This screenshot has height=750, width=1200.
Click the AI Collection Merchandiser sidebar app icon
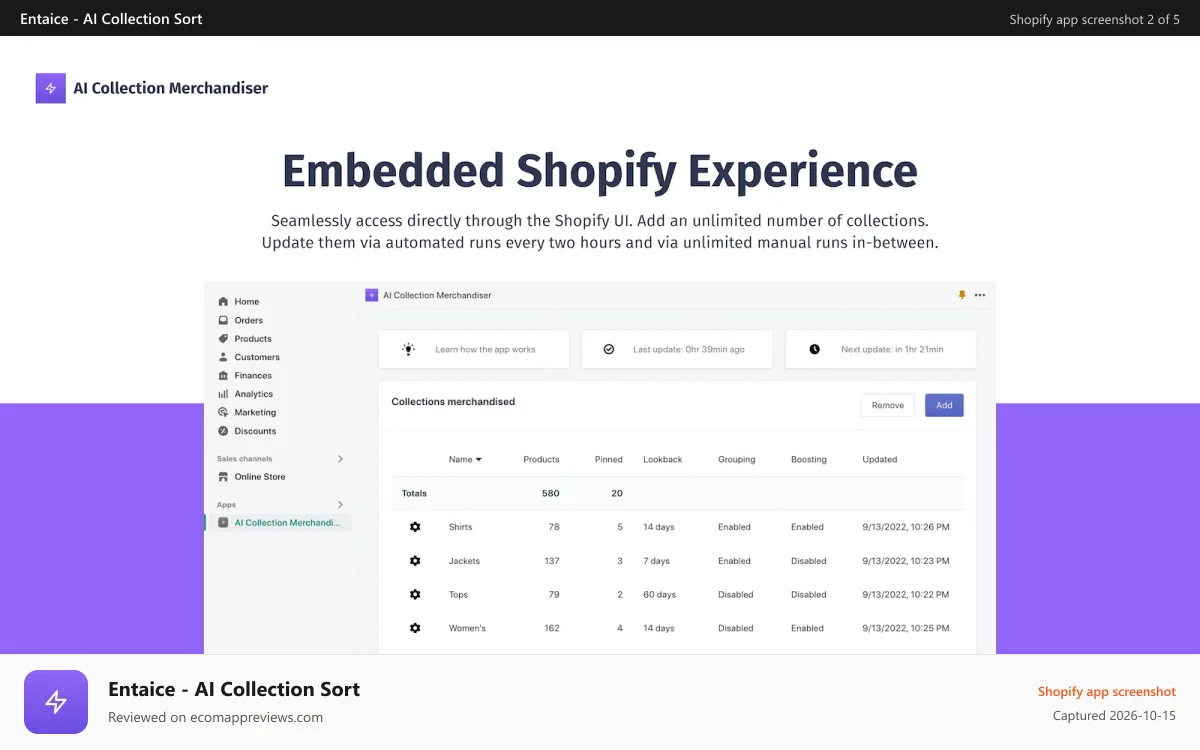223,522
